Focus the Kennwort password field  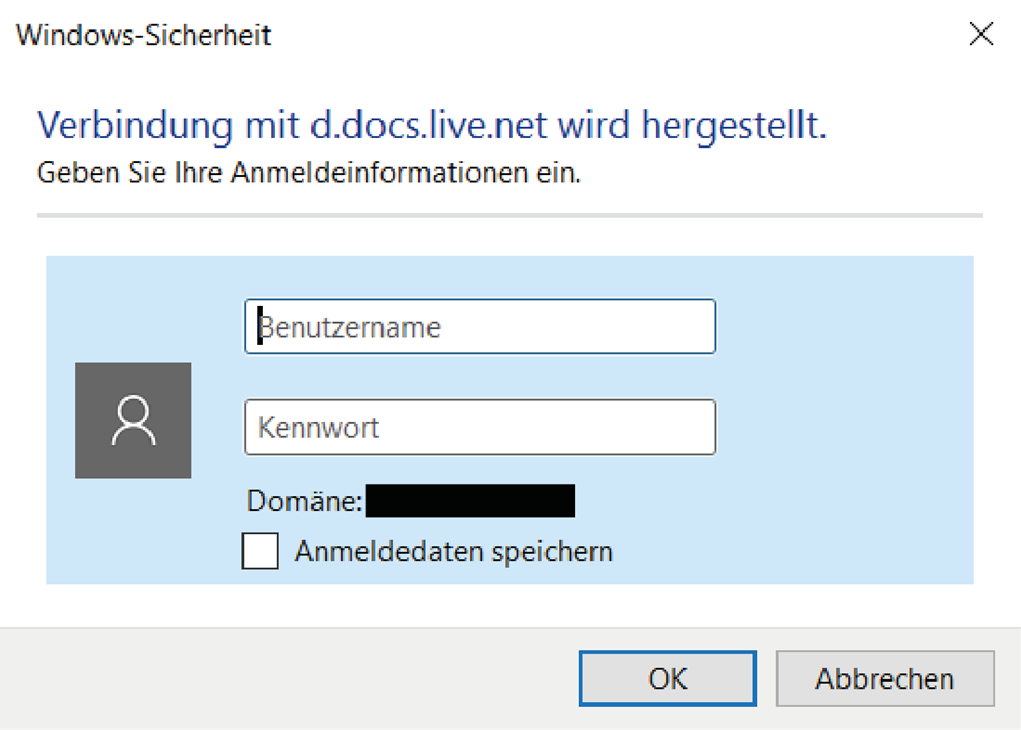coord(480,428)
